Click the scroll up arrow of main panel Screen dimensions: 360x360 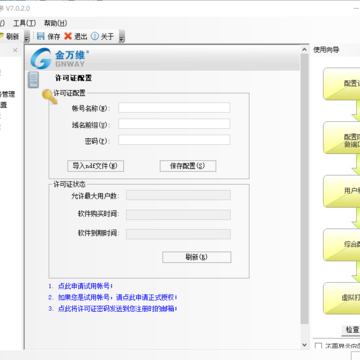click(x=304, y=49)
